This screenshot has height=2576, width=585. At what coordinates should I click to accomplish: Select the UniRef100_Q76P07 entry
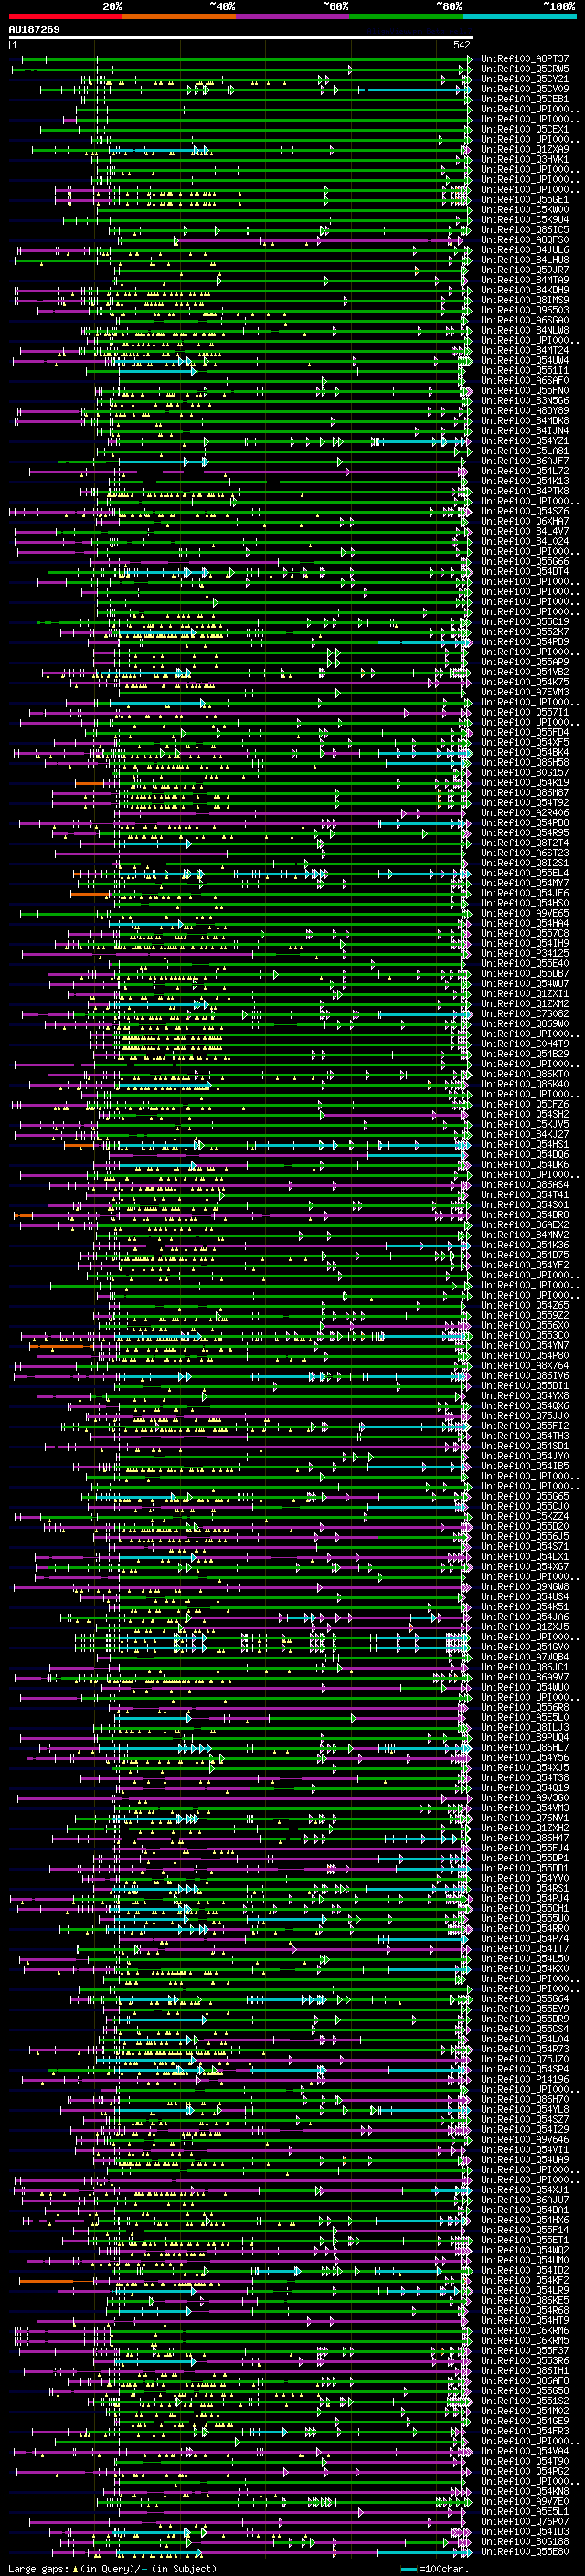tap(525, 2522)
